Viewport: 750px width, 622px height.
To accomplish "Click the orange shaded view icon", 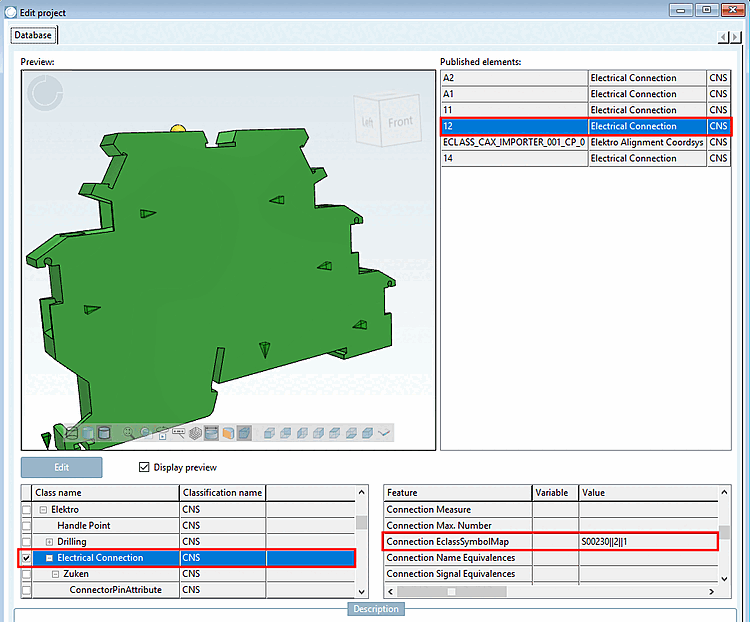I will click(x=227, y=433).
